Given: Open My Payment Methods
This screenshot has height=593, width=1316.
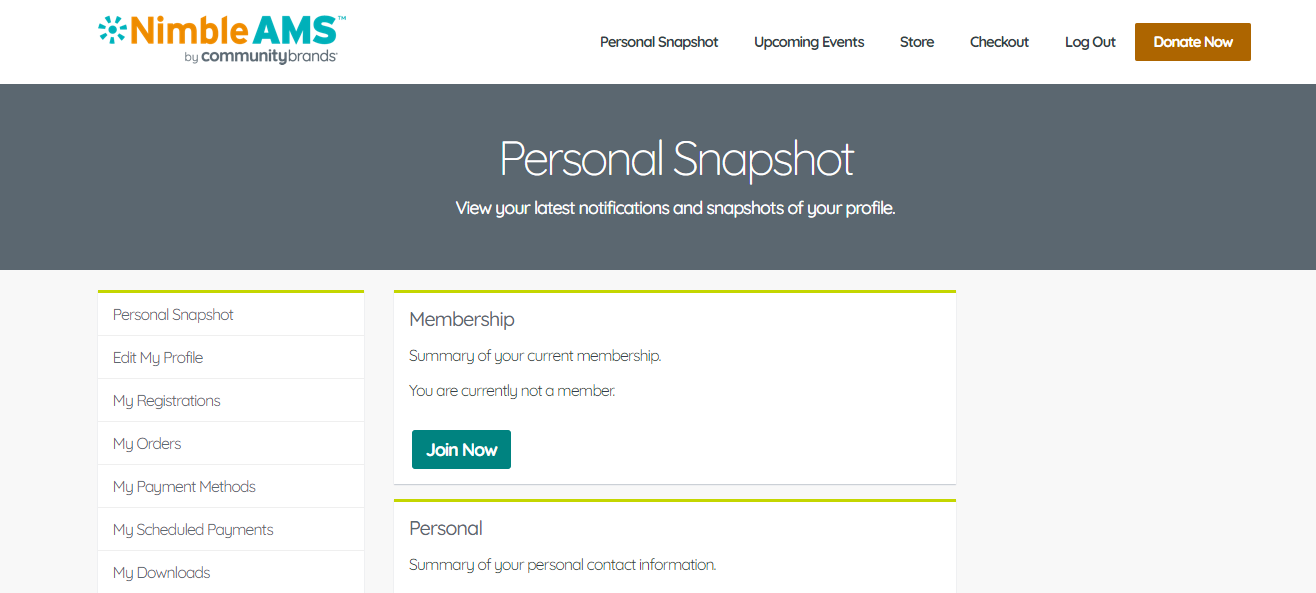Looking at the screenshot, I should pyautogui.click(x=184, y=487).
